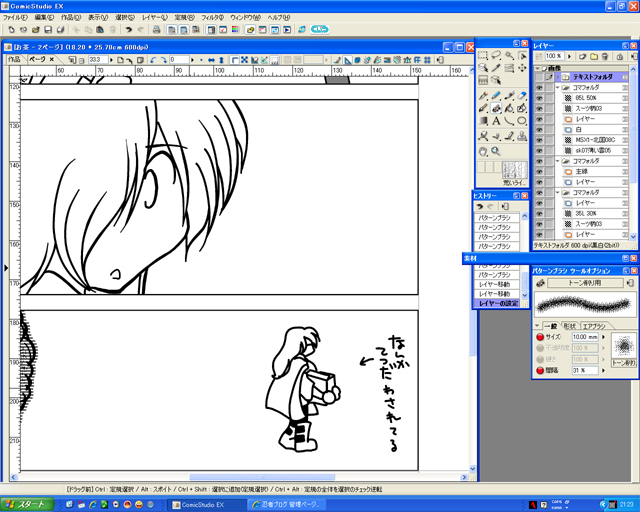Image resolution: width=640 pixels, height=512 pixels.
Task: Click the undo arrow in main toolbar
Action: (x=129, y=29)
